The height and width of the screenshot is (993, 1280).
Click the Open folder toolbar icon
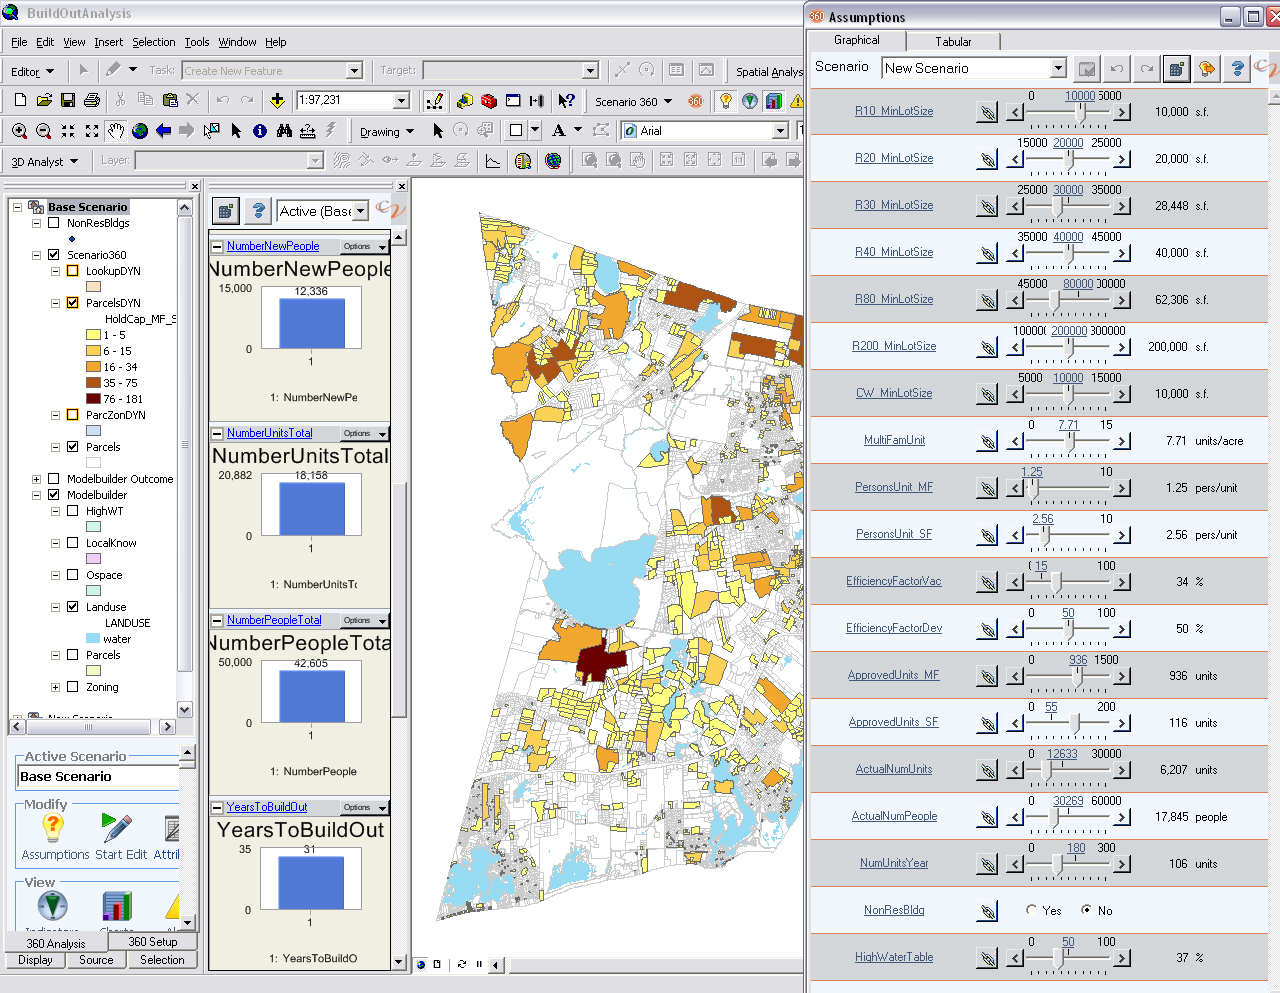(x=44, y=100)
